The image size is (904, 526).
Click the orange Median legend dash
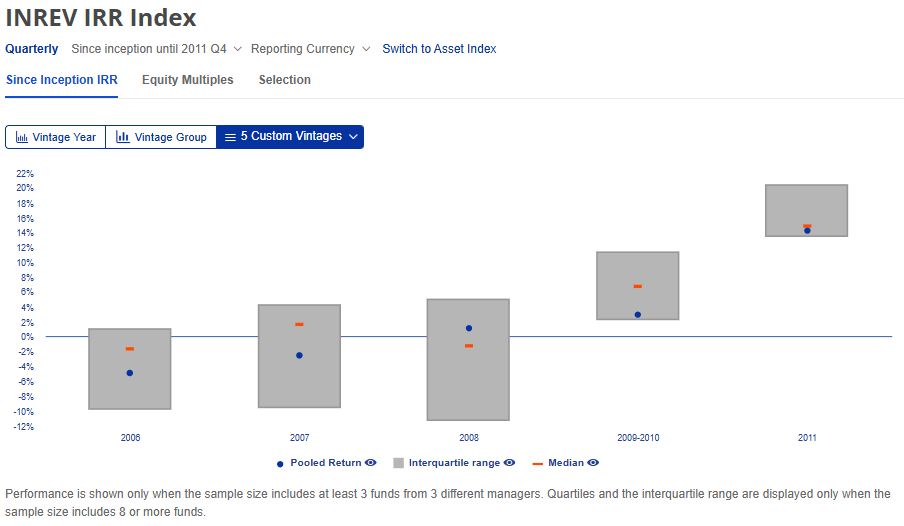coord(537,464)
